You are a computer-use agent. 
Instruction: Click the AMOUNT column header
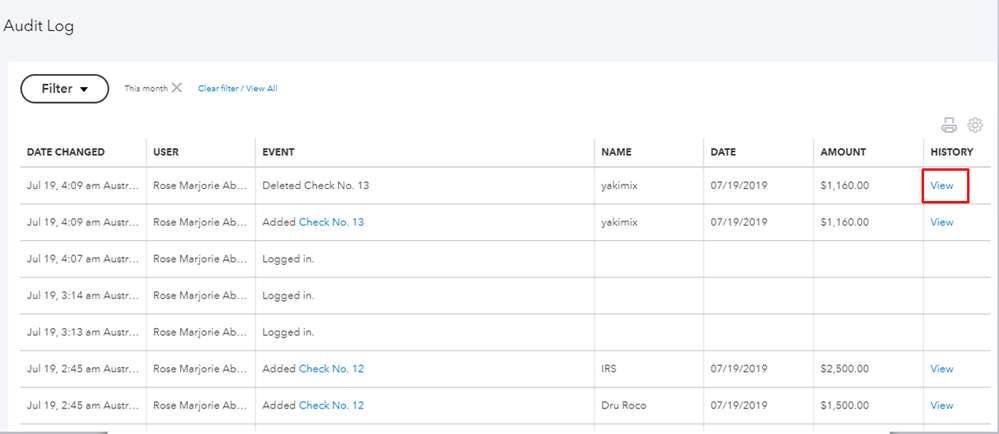click(843, 152)
